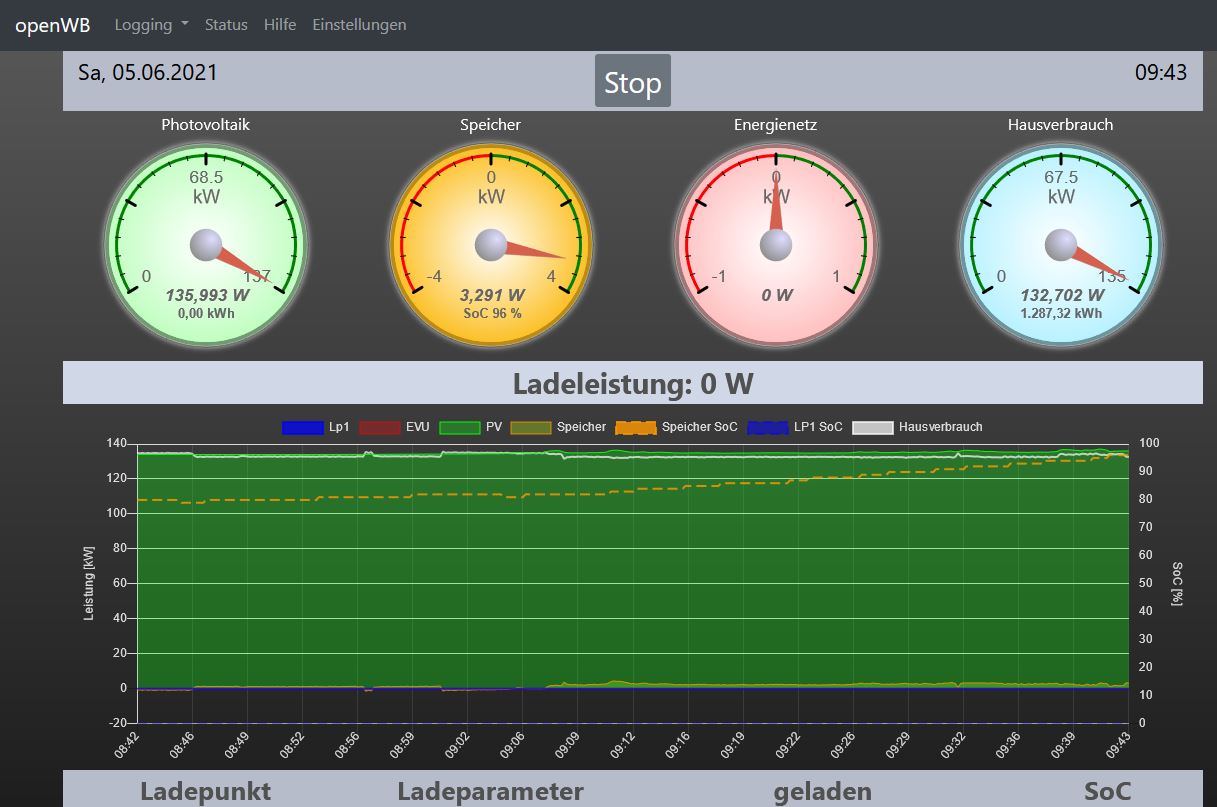Click the Hausverbrauch consumption gauge
The width and height of the screenshot is (1217, 807).
pyautogui.click(x=1061, y=245)
